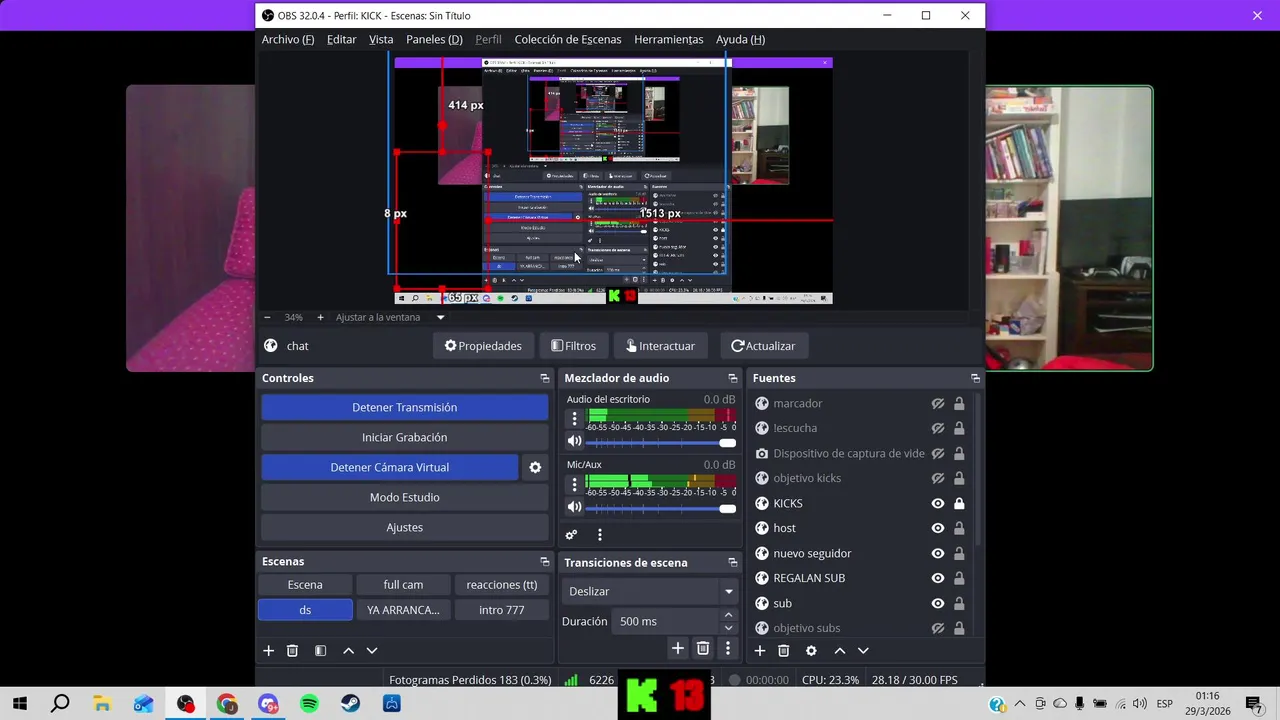Zoom out the preview with minus button
The width and height of the screenshot is (1280, 720).
(267, 317)
